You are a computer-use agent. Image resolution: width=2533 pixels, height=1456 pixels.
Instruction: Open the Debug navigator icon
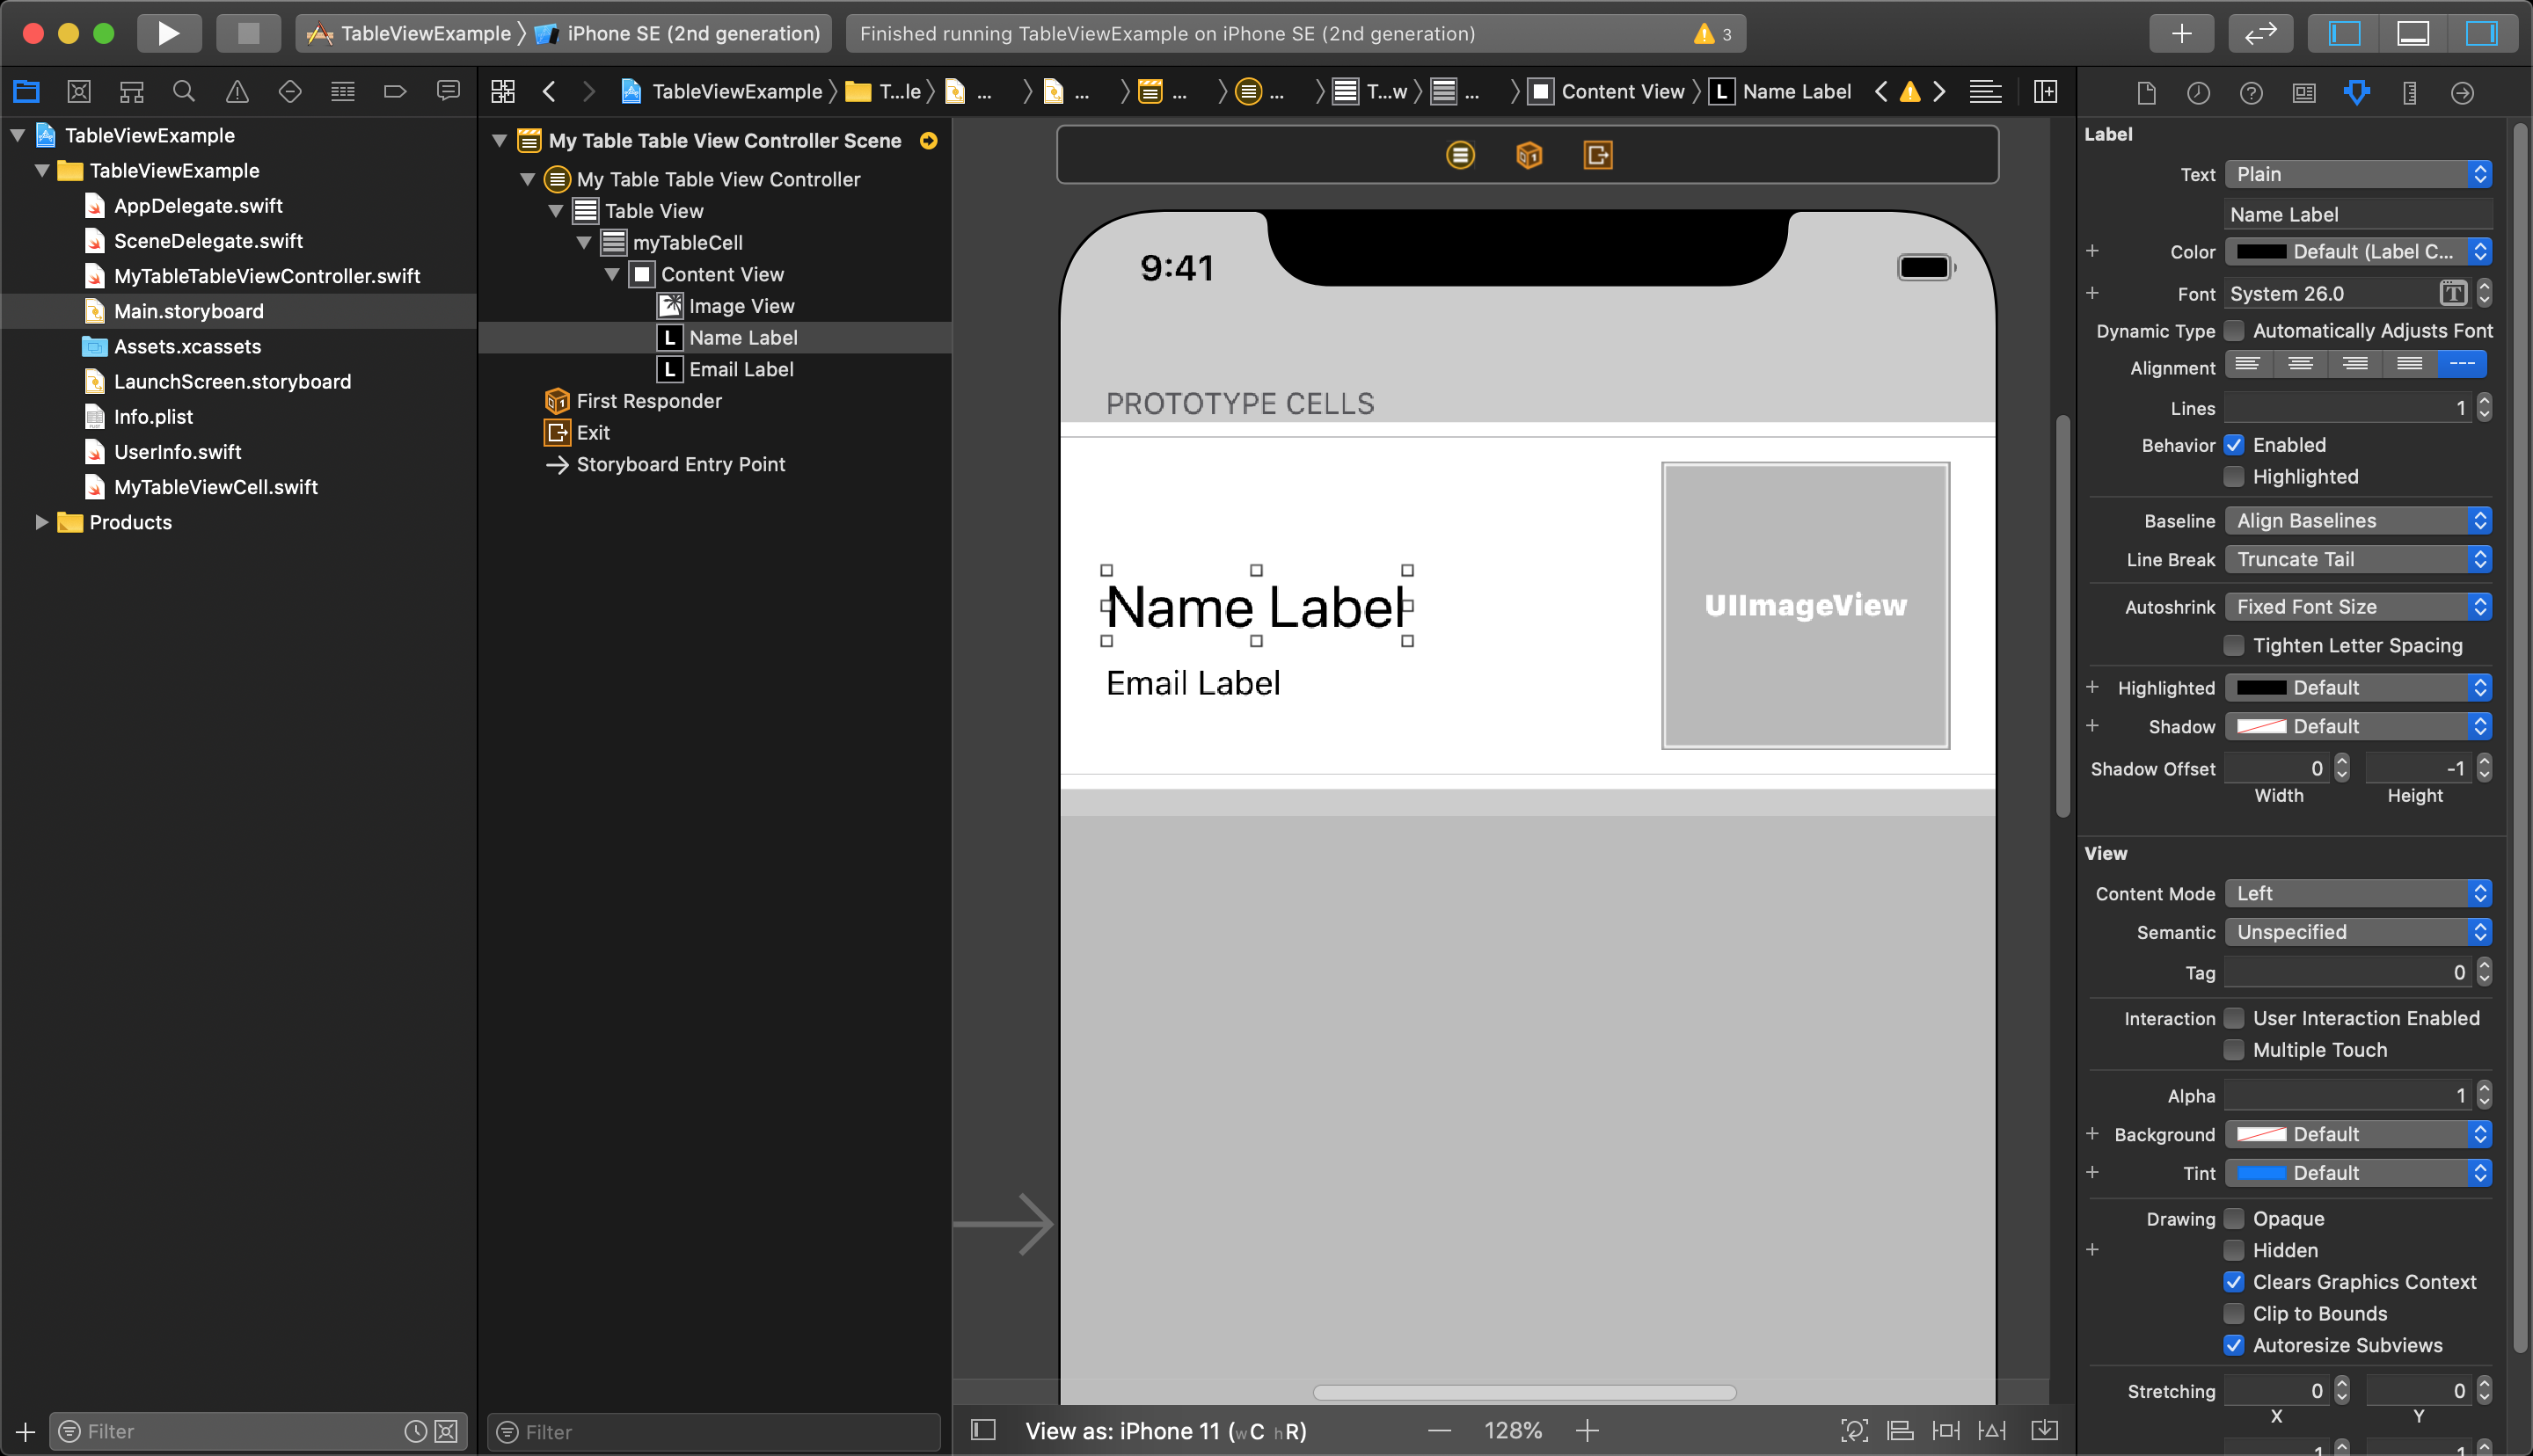click(343, 92)
